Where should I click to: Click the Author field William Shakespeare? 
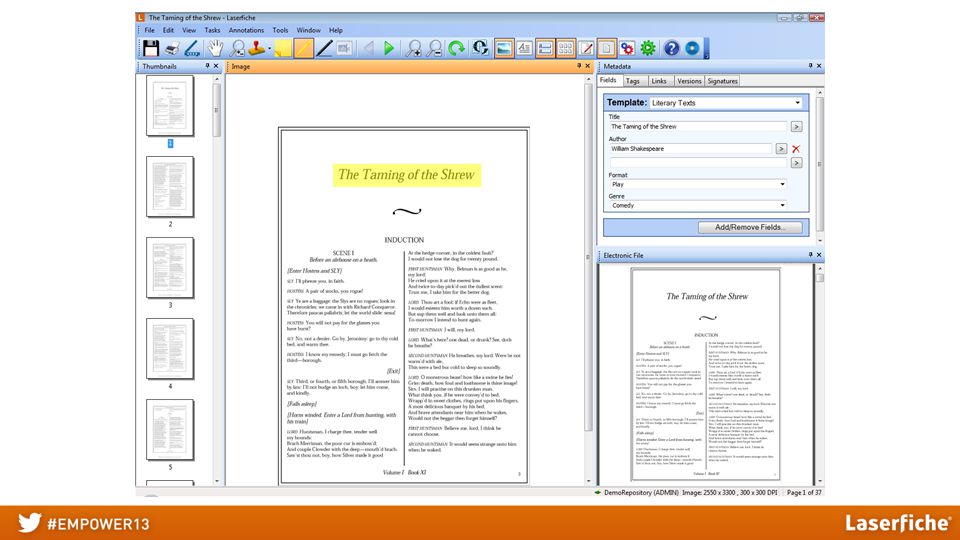[x=690, y=149]
